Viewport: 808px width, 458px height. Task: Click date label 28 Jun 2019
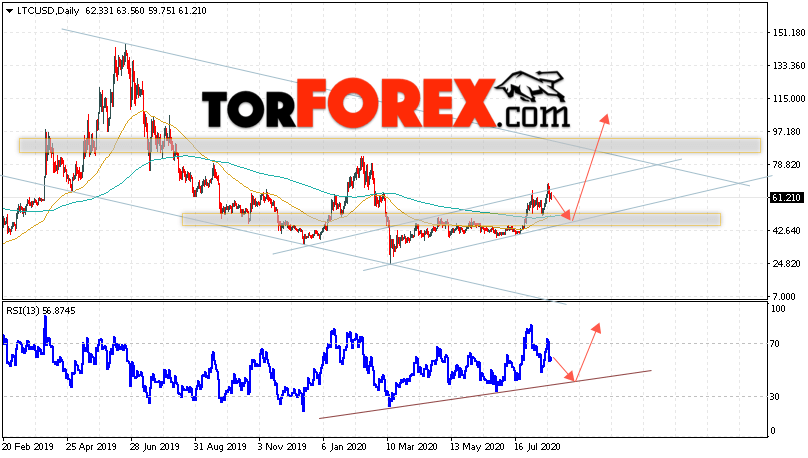(x=155, y=447)
